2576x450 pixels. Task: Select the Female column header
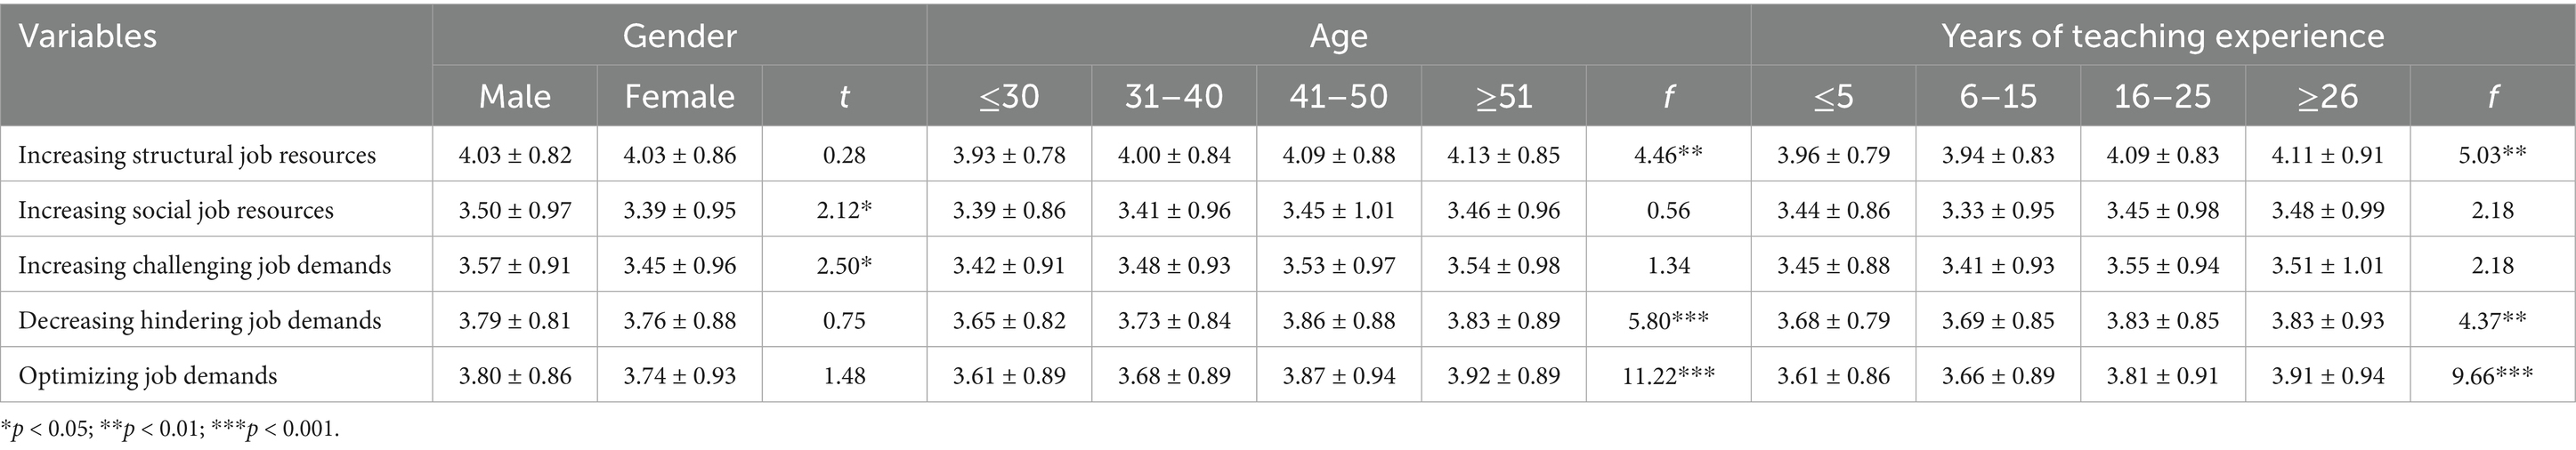(x=679, y=96)
